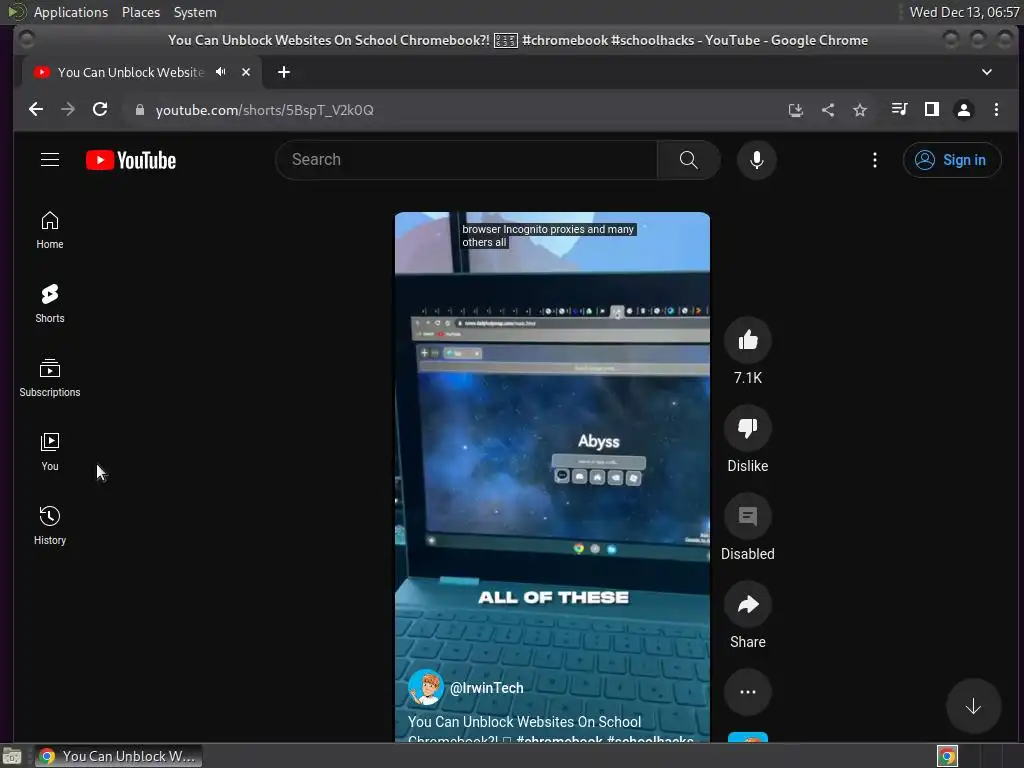Select the You Can Unblock Websites tab
The image size is (1024, 768).
pyautogui.click(x=142, y=72)
